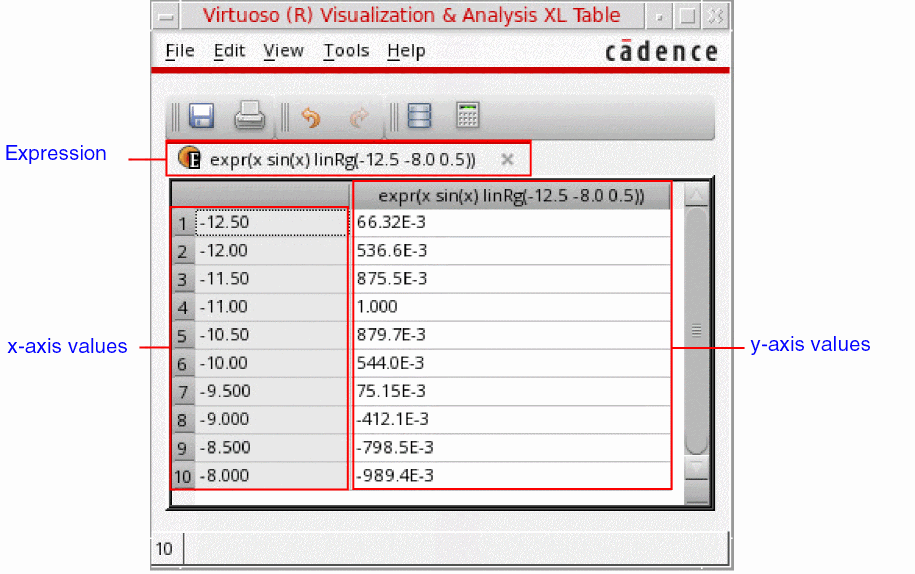Click the scrollbar down arrow
Screen dimensions: 915x574
pyautogui.click(x=696, y=467)
